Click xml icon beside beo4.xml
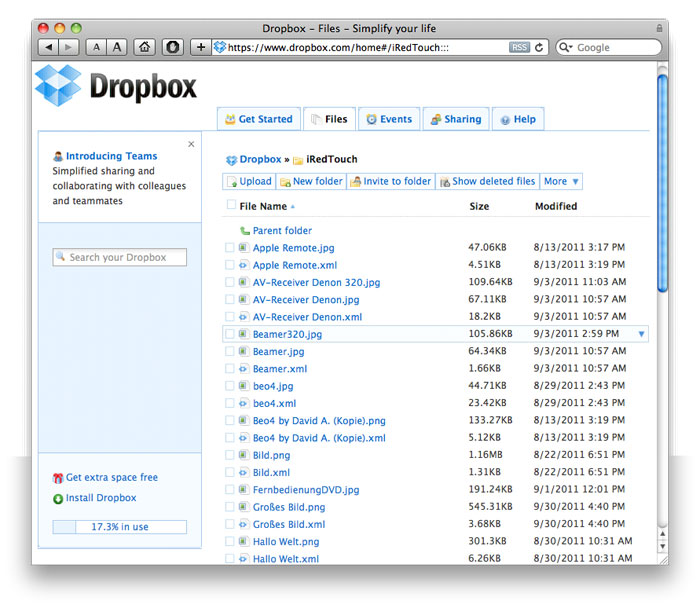700x608 pixels. coord(243,403)
